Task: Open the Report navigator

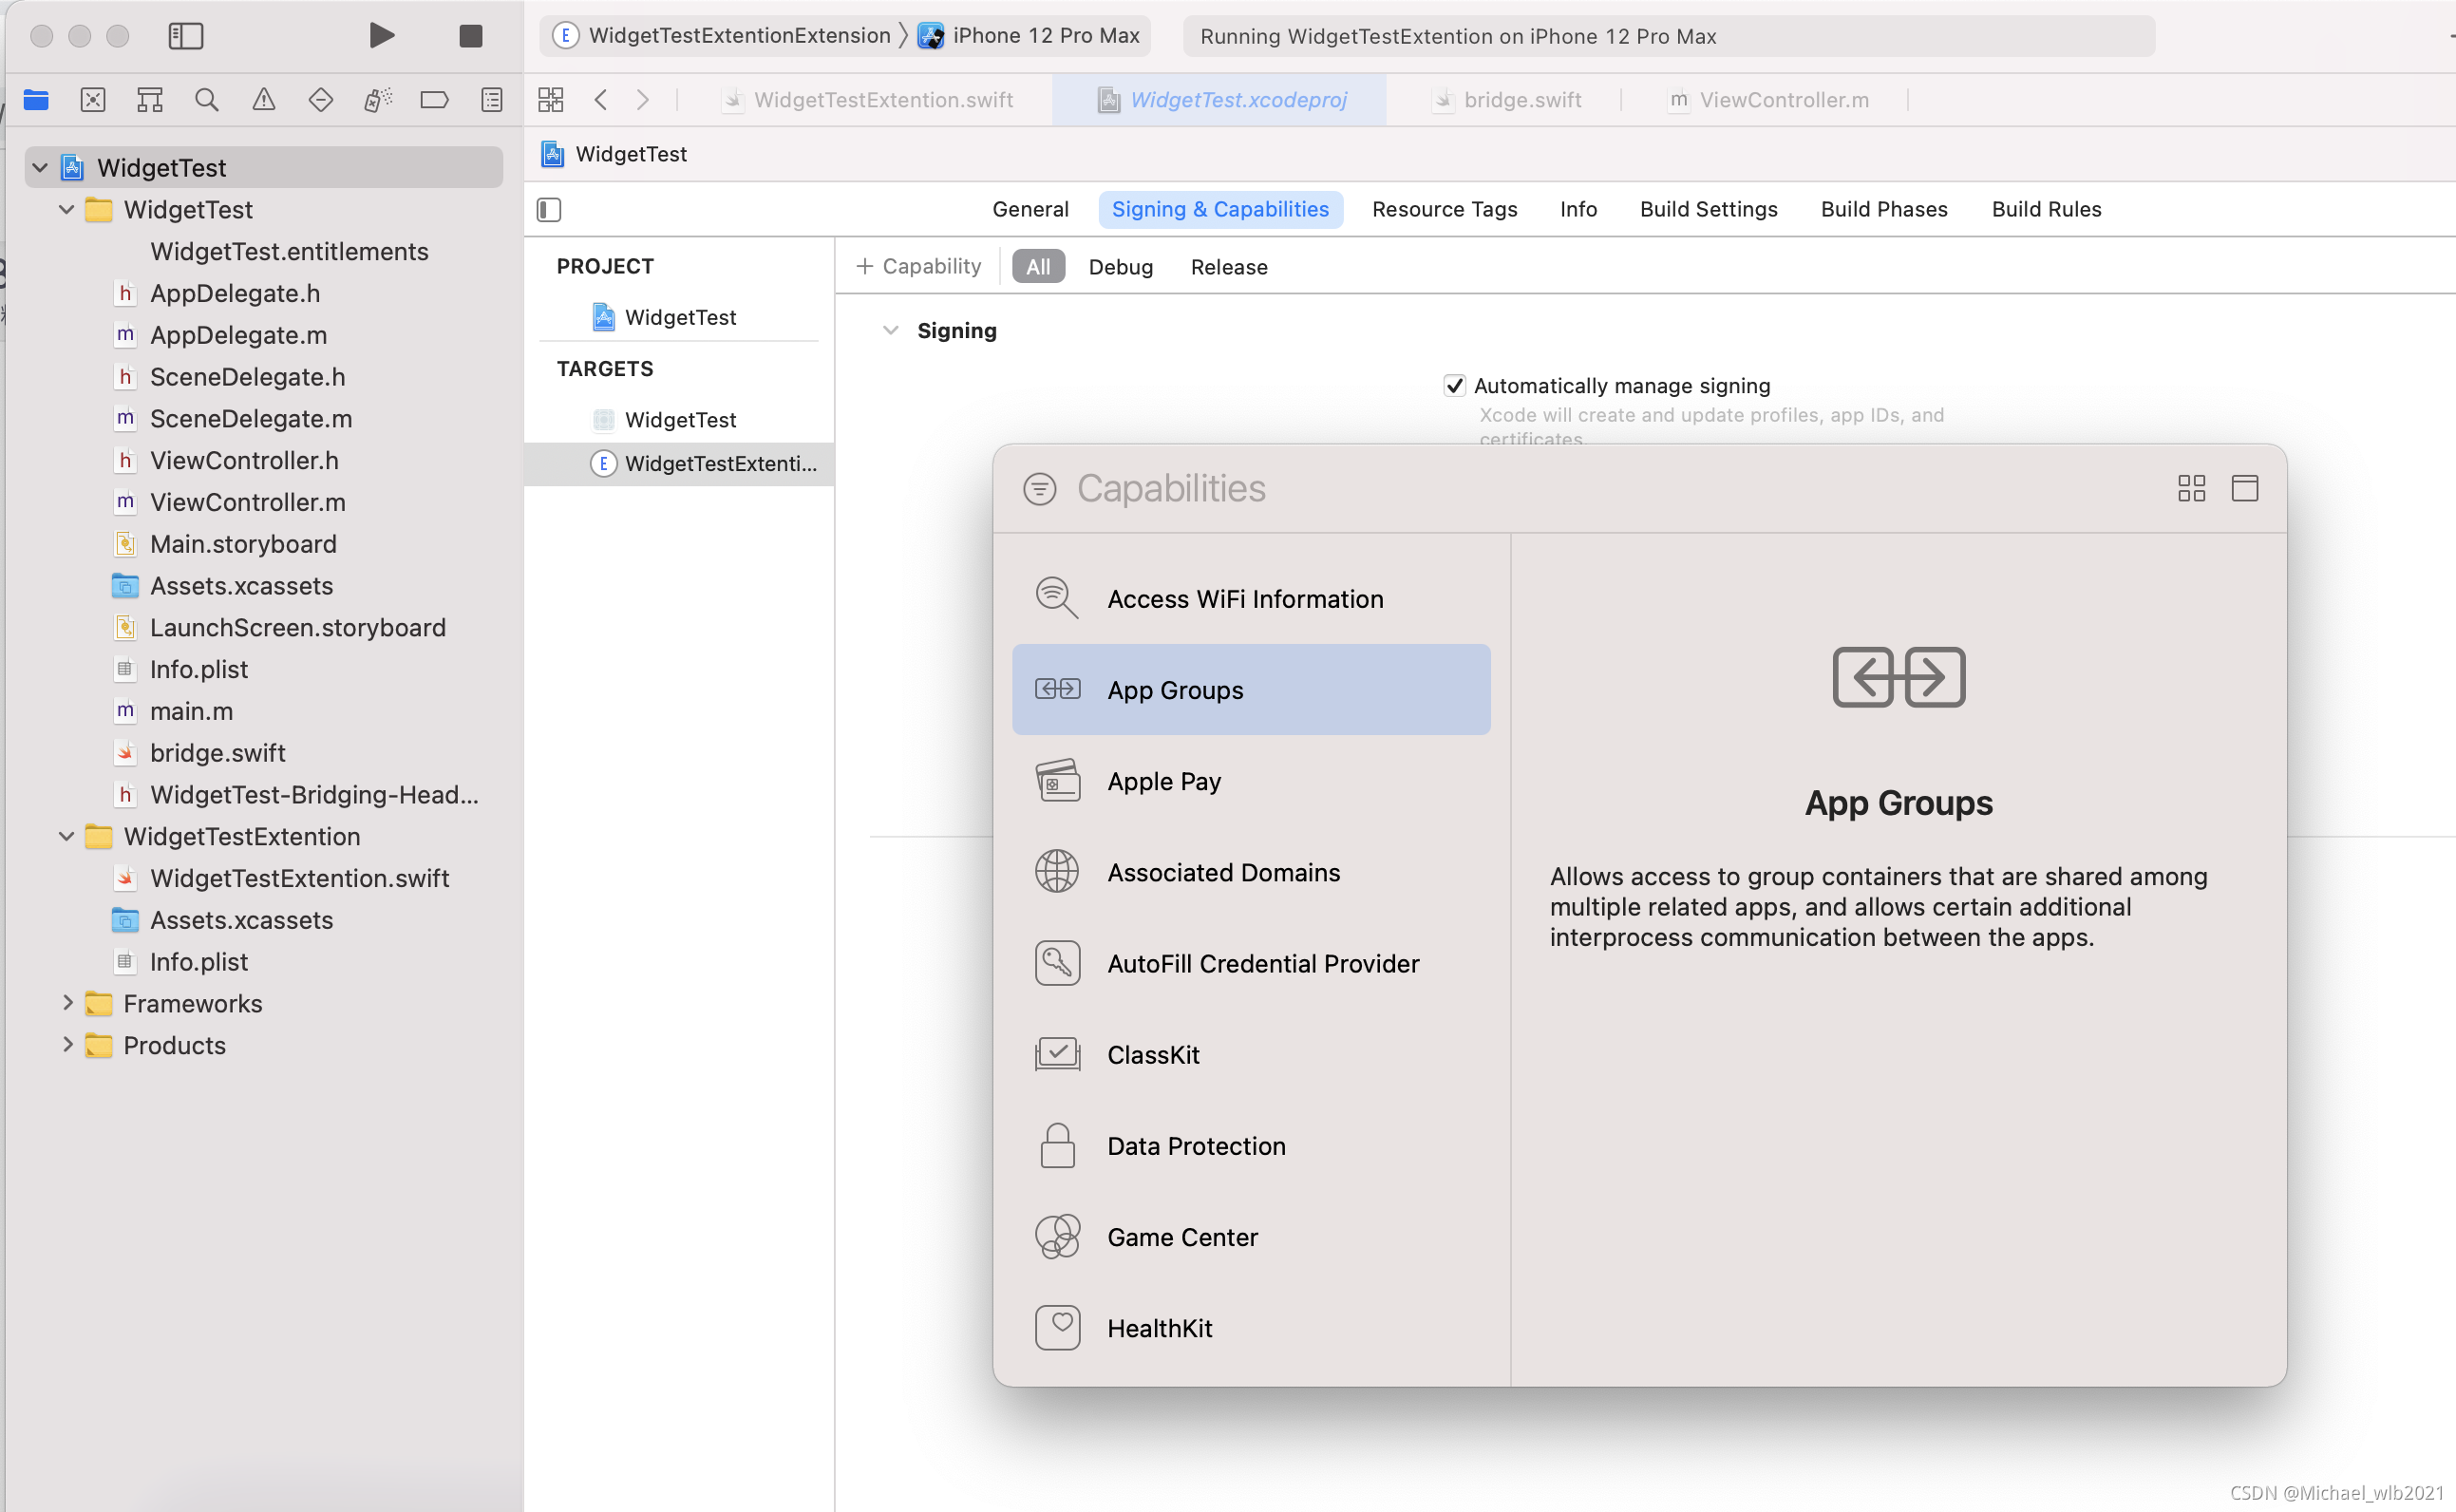Action: 492,99
